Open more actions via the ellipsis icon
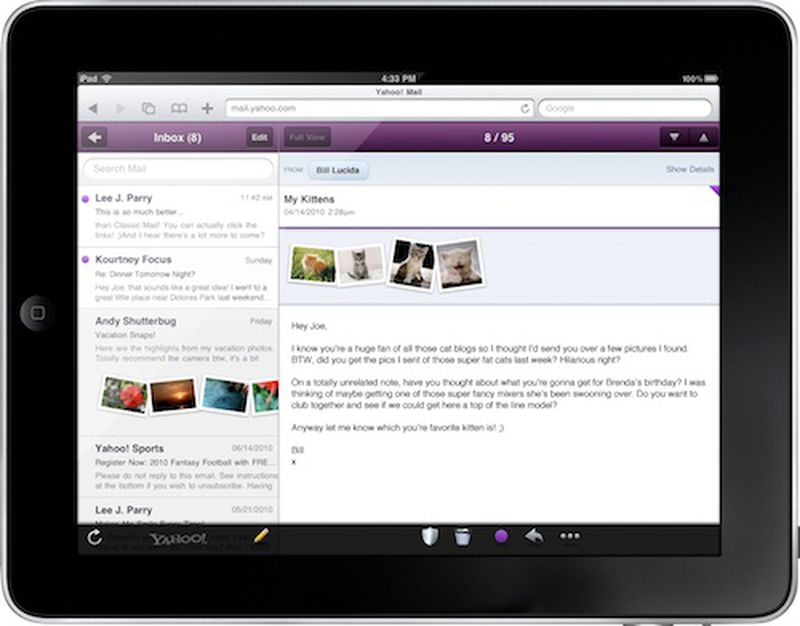 (569, 536)
